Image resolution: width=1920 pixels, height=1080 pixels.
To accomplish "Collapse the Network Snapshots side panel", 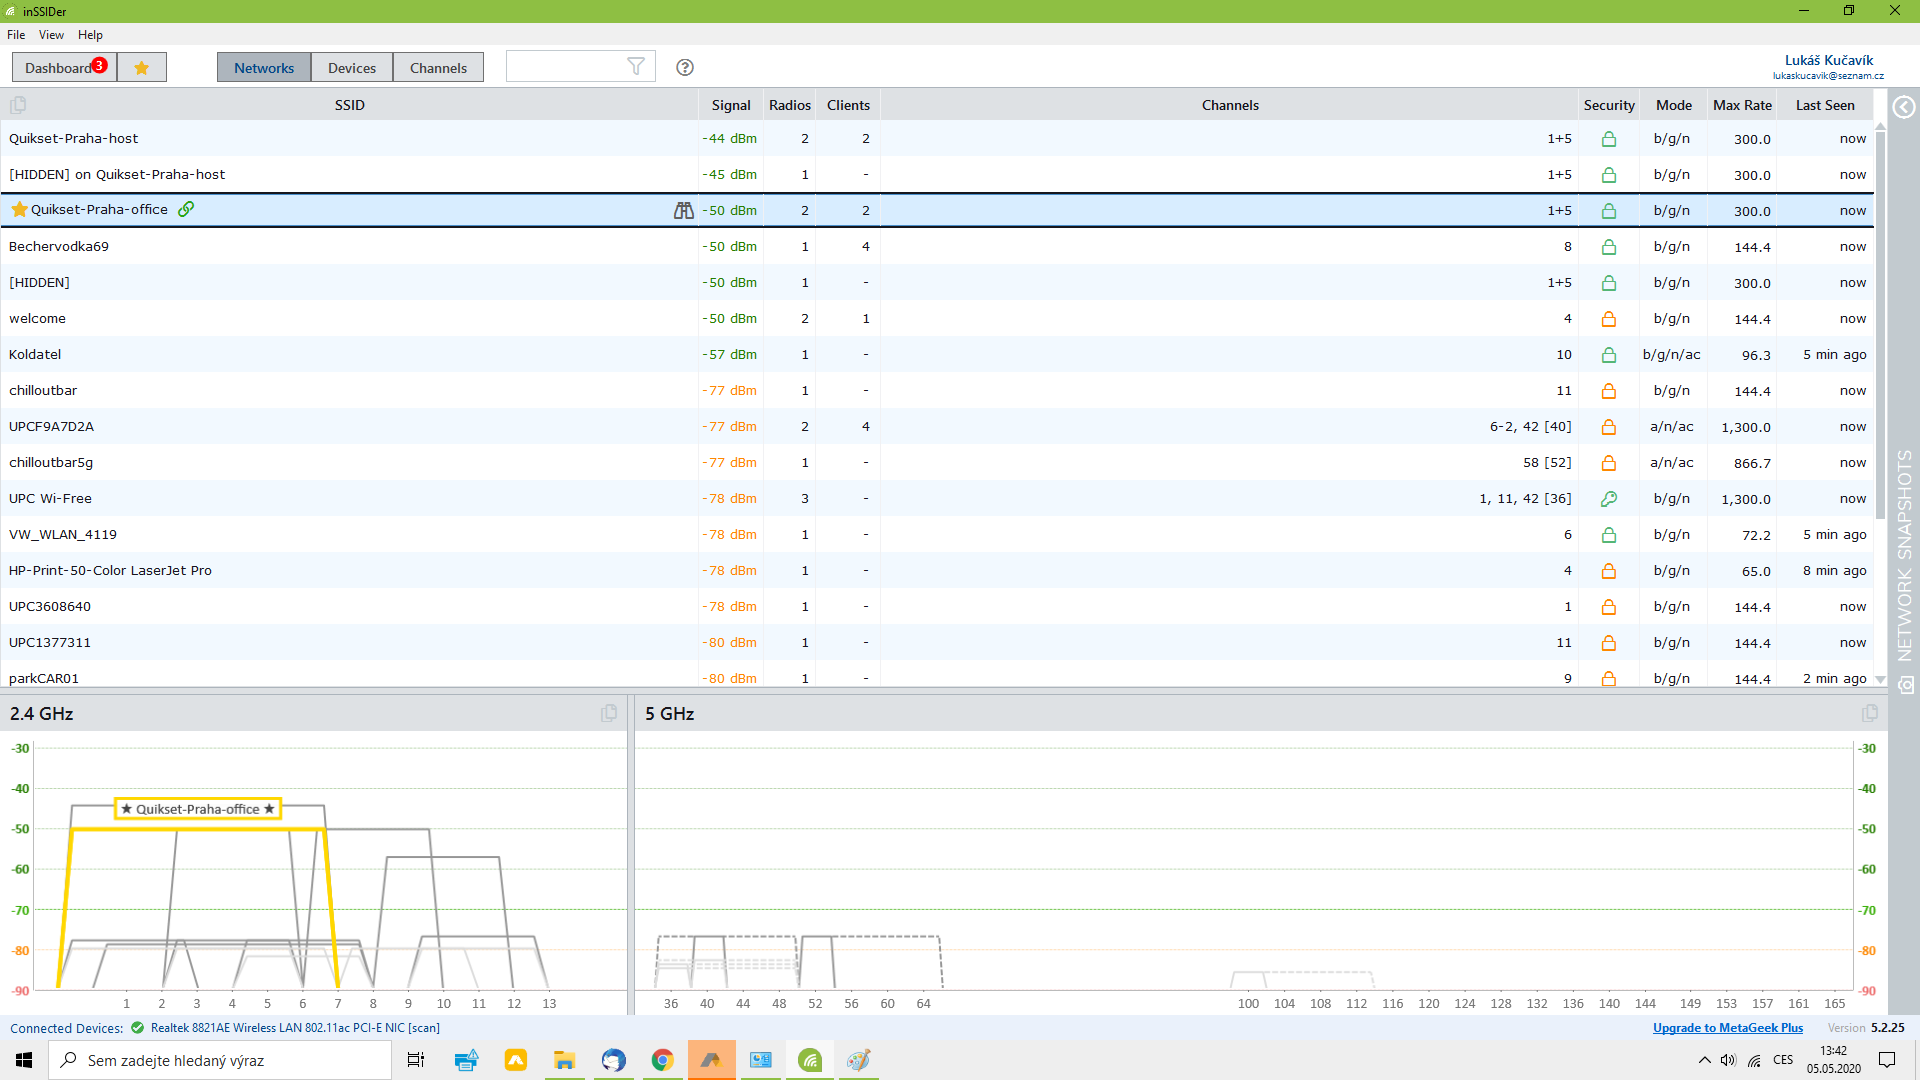I will tap(1904, 107).
